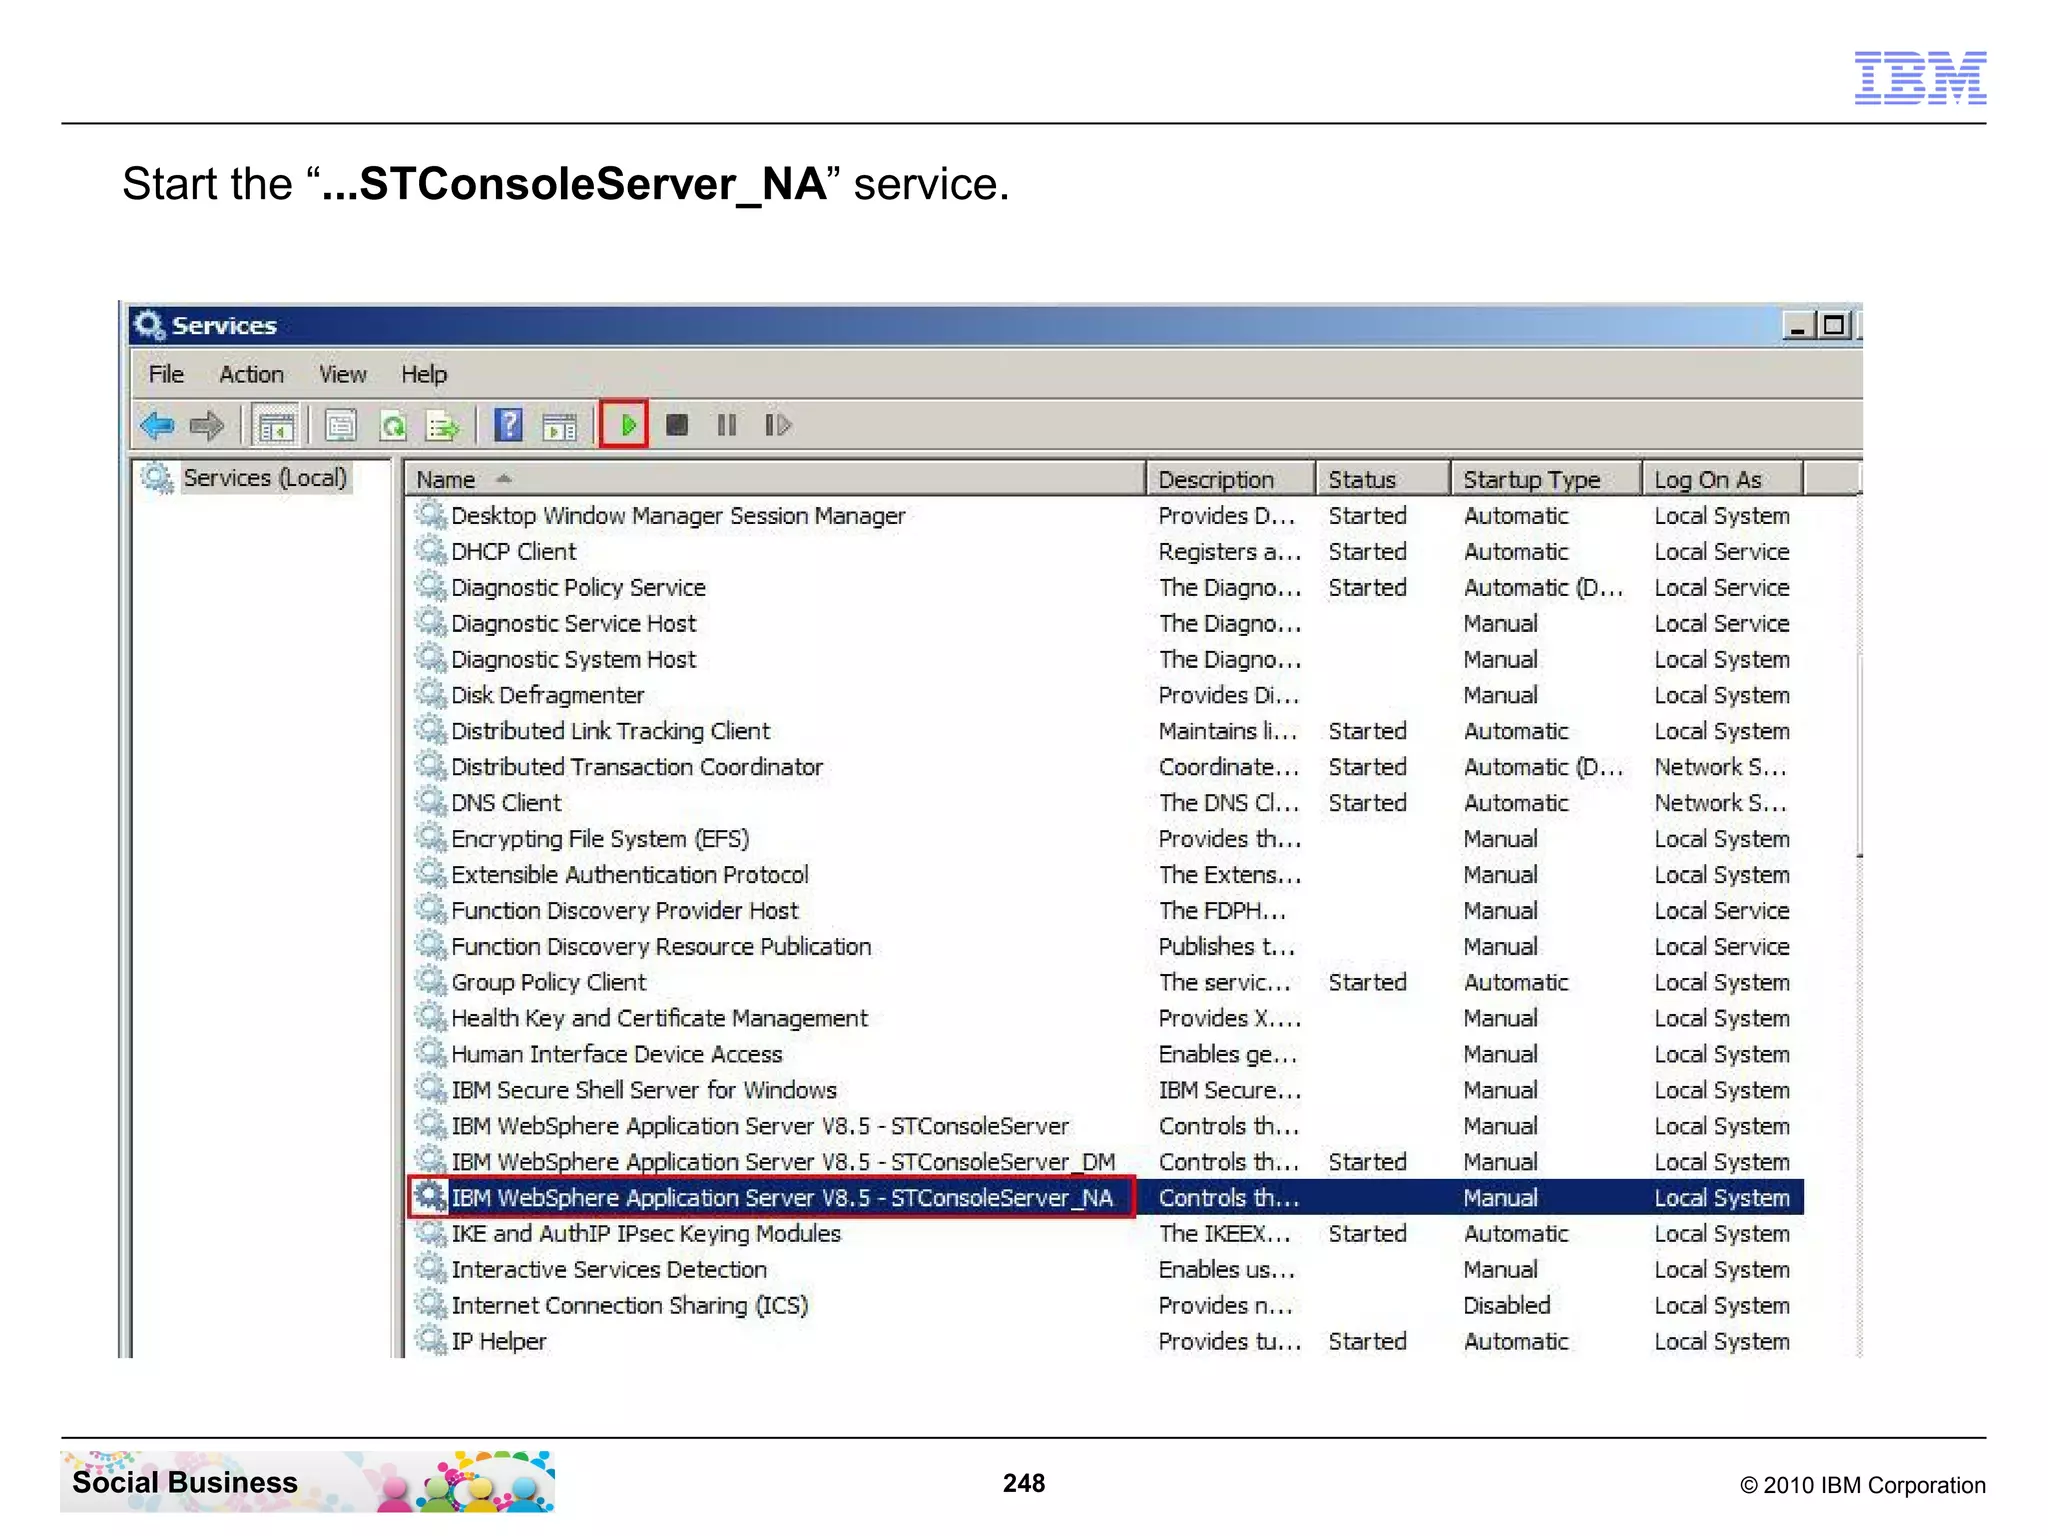Select Services (Local) in the console tree
Image resolution: width=2048 pixels, height=1536 pixels.
(x=264, y=478)
